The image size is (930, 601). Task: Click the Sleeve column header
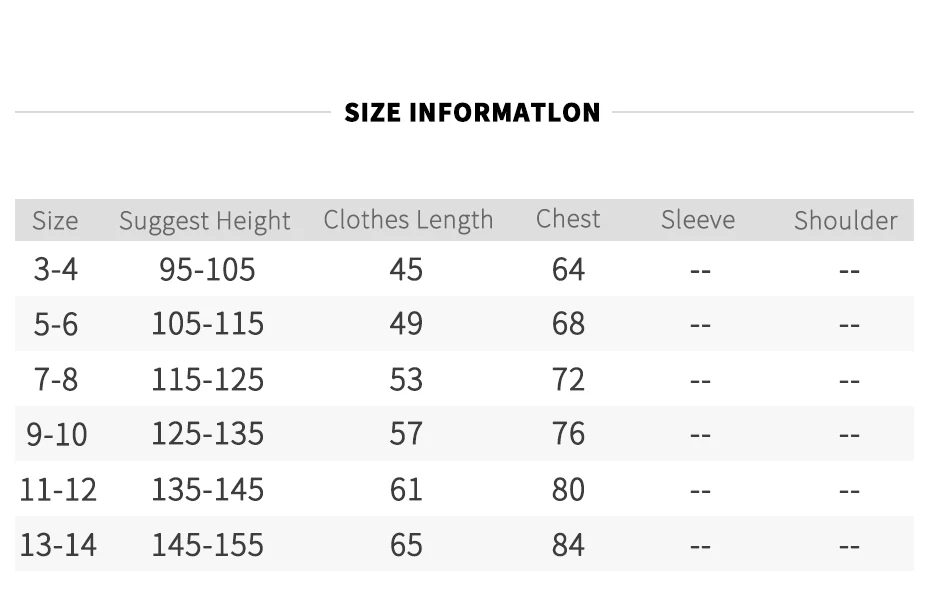pos(698,220)
